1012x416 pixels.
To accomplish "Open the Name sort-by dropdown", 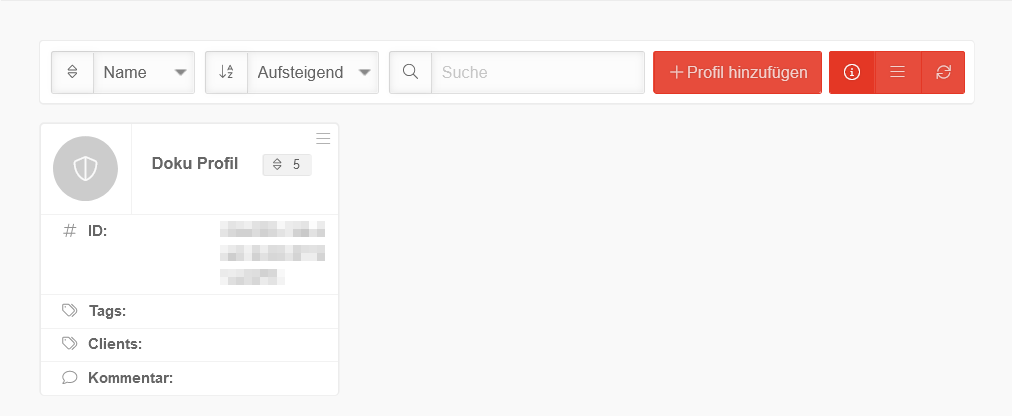I will 144,72.
